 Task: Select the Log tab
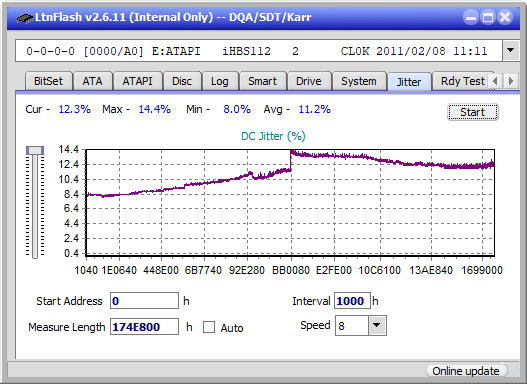coord(220,81)
